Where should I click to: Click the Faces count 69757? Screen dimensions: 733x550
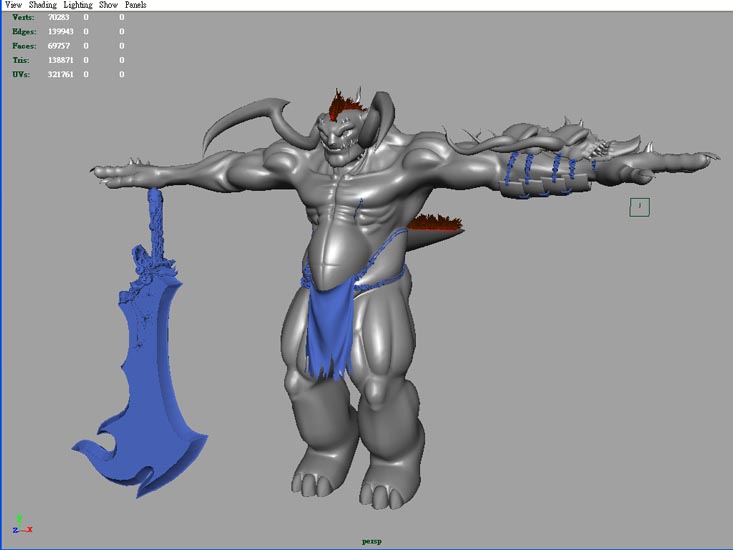point(59,46)
